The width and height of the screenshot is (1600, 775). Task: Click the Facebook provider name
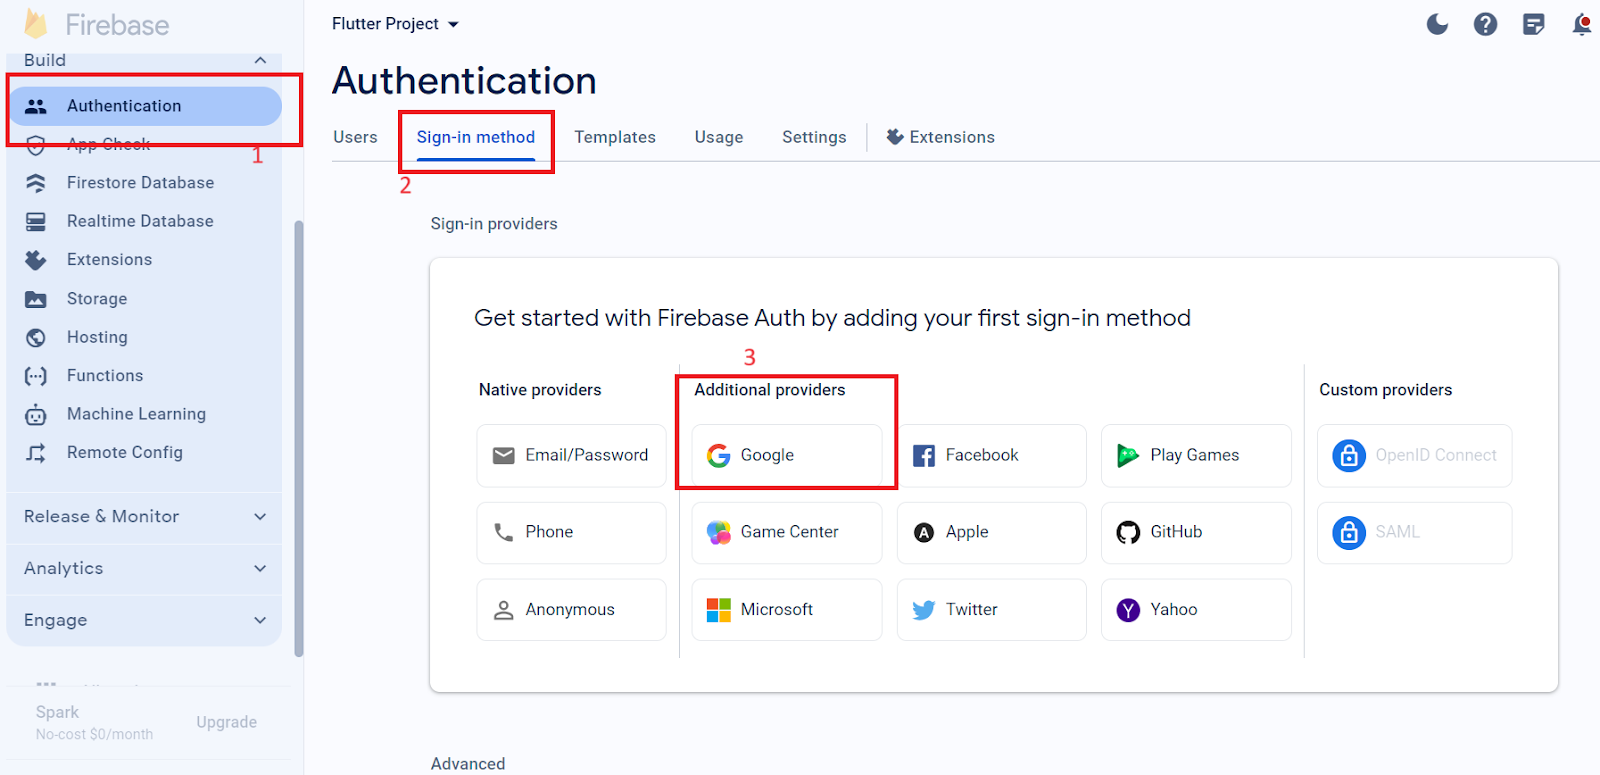tap(982, 456)
